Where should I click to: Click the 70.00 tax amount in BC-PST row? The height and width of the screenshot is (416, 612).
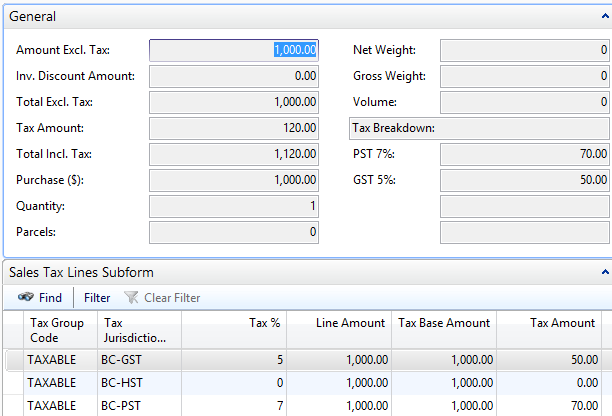(549, 406)
